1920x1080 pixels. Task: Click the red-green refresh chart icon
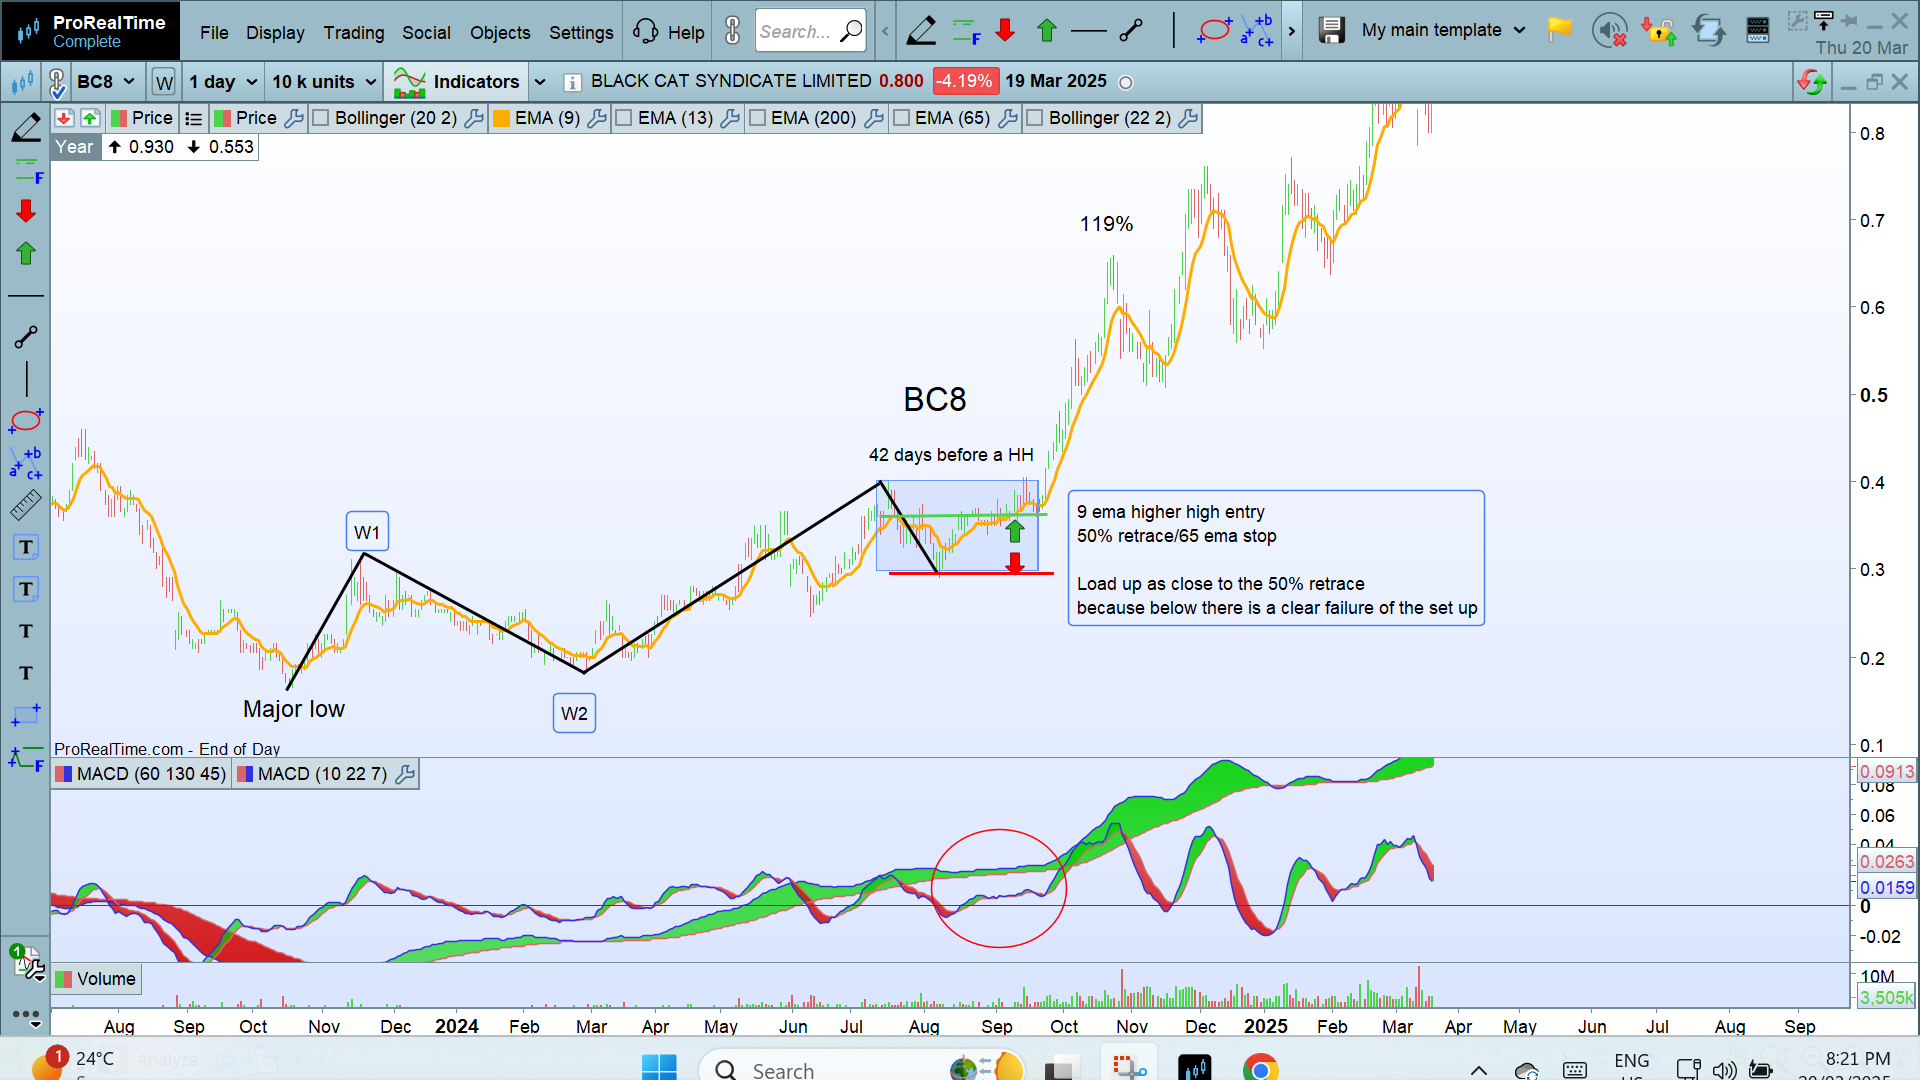click(x=1811, y=82)
